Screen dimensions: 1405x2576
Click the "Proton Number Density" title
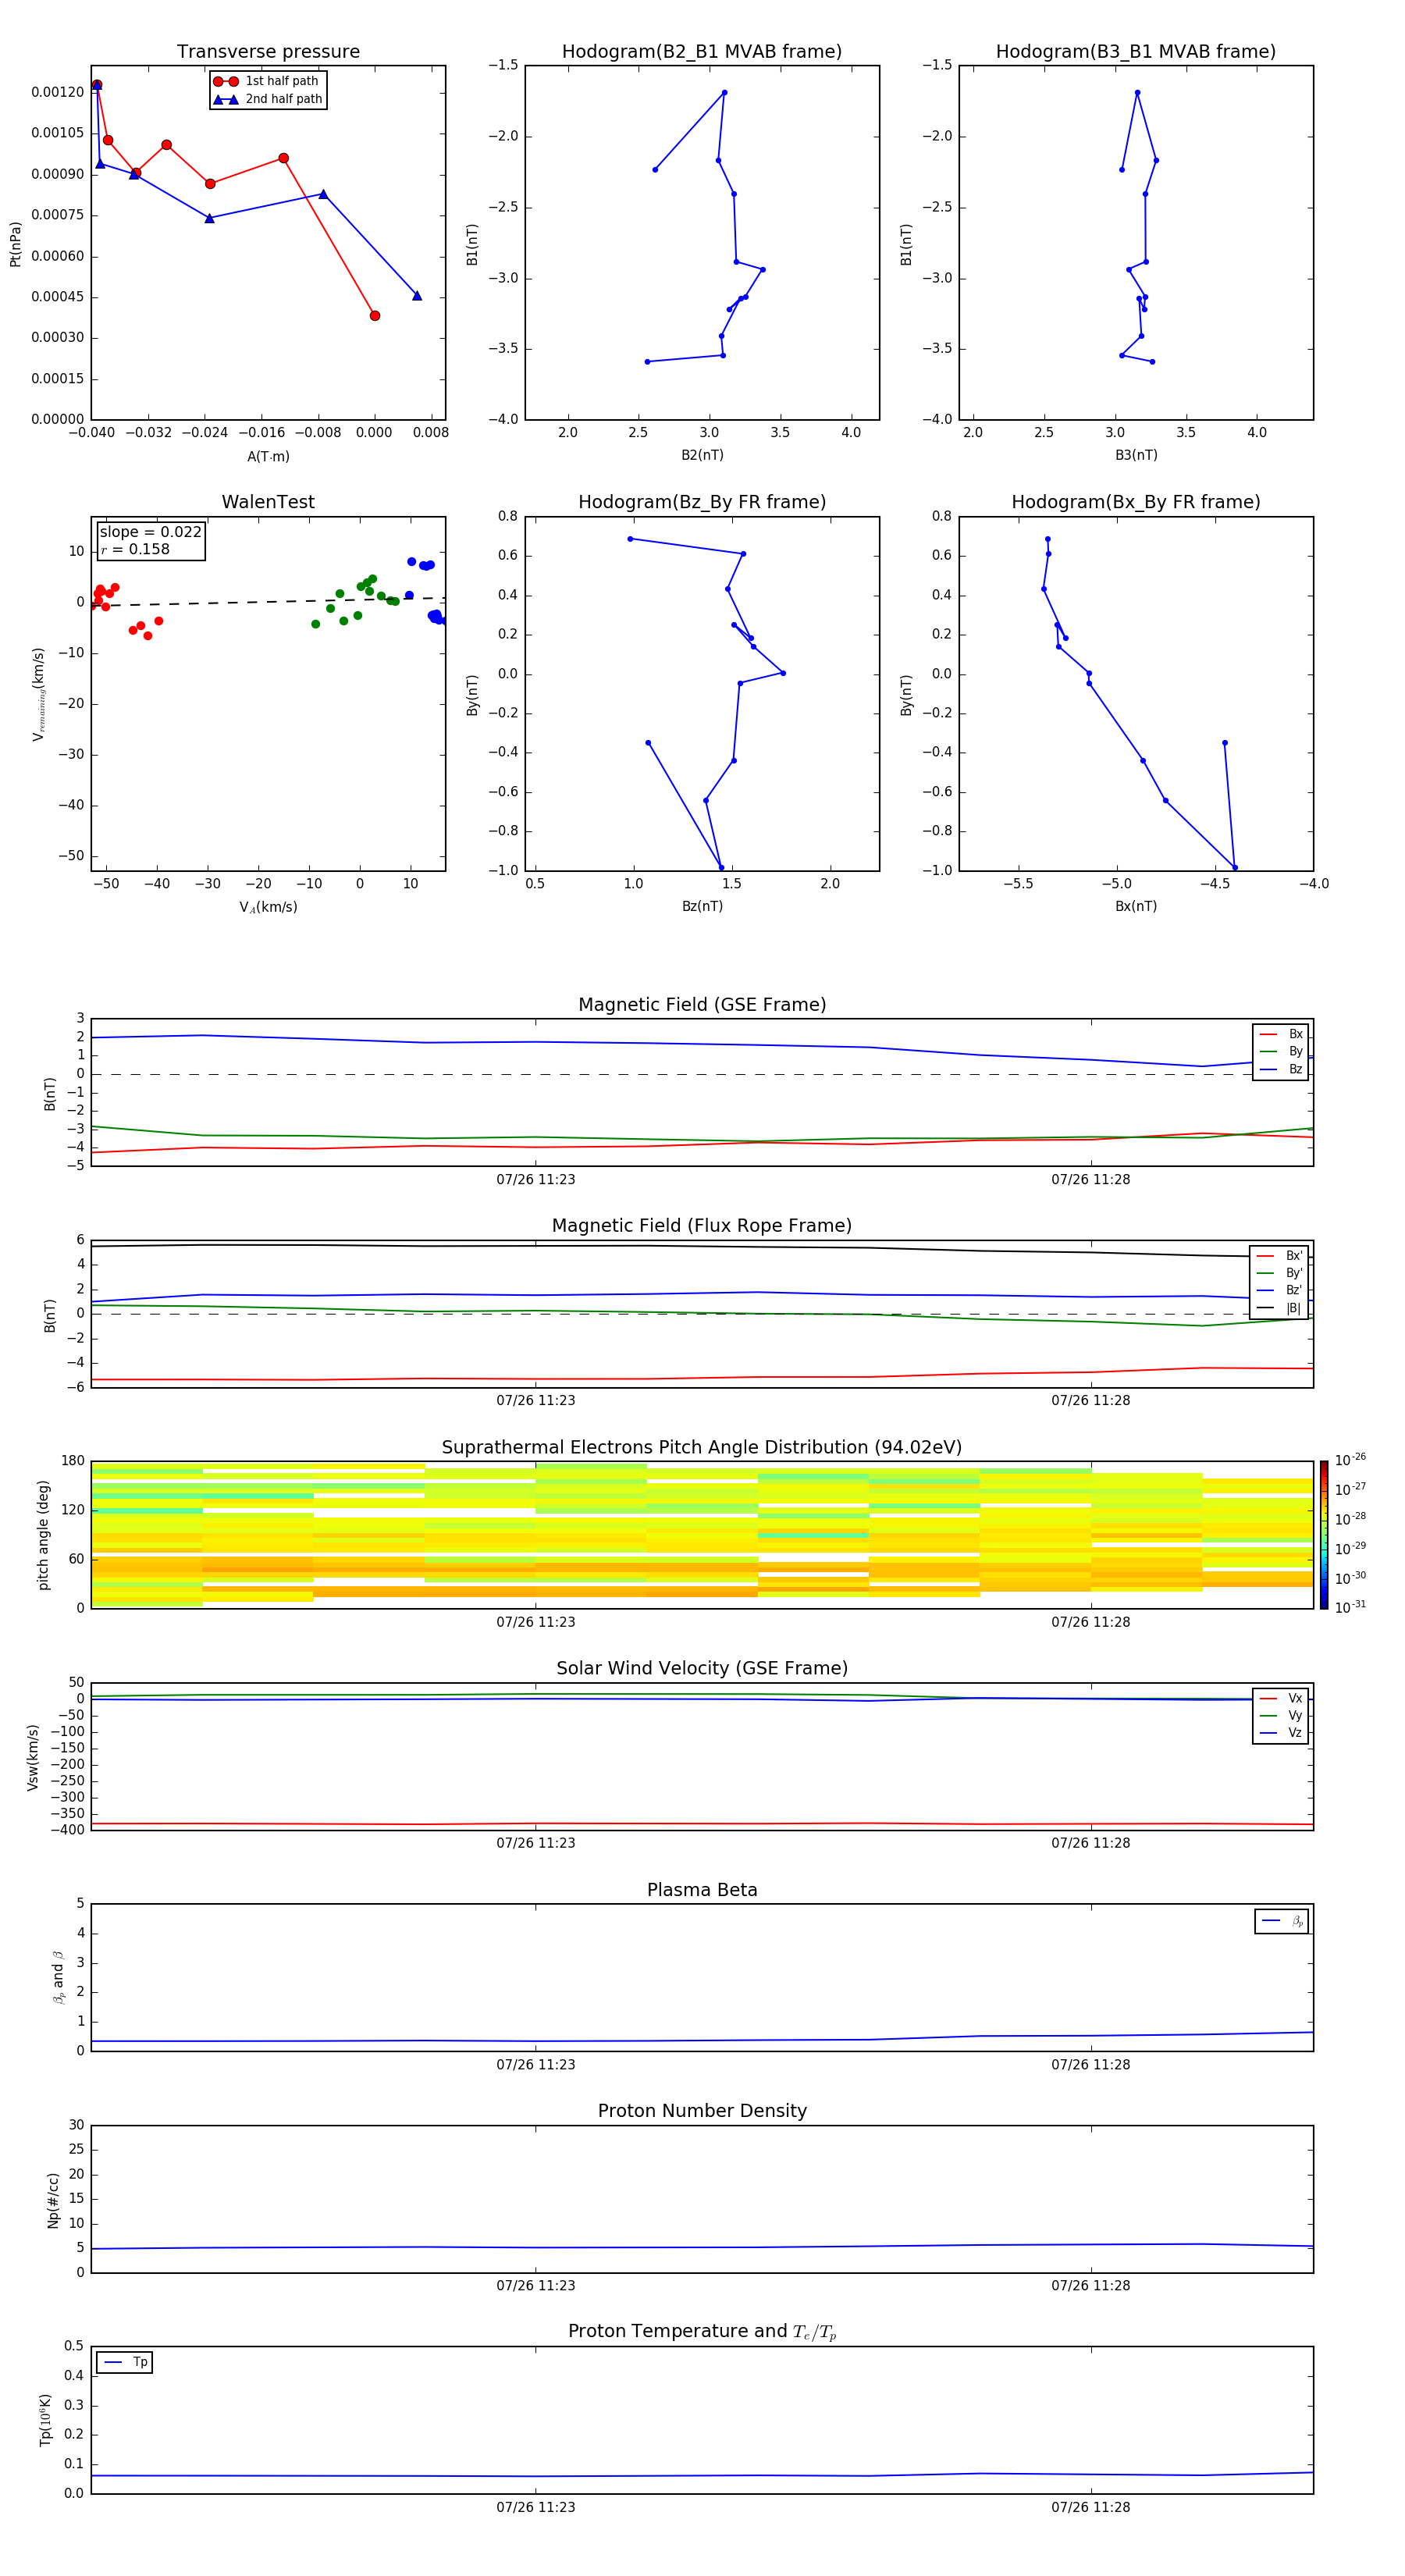pyautogui.click(x=702, y=2111)
